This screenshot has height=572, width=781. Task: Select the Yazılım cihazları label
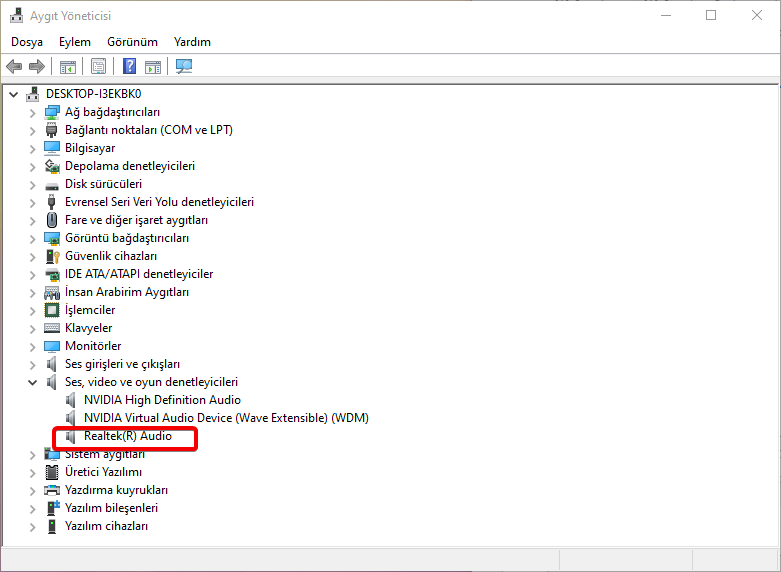point(107,526)
